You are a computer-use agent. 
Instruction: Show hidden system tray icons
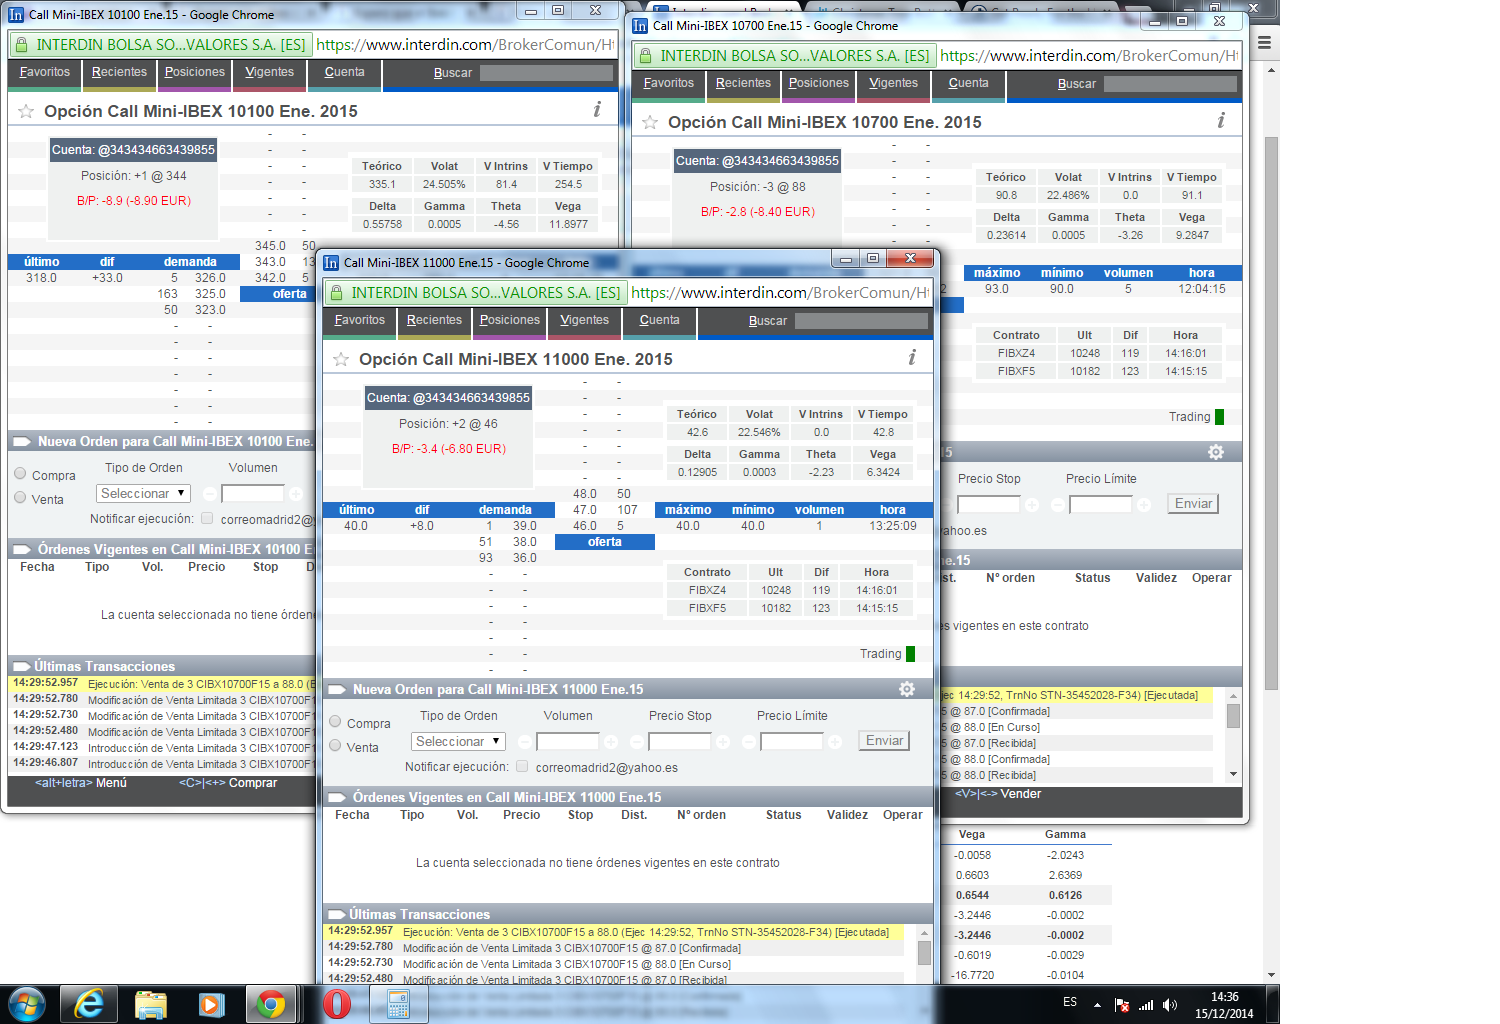coord(1097,1004)
